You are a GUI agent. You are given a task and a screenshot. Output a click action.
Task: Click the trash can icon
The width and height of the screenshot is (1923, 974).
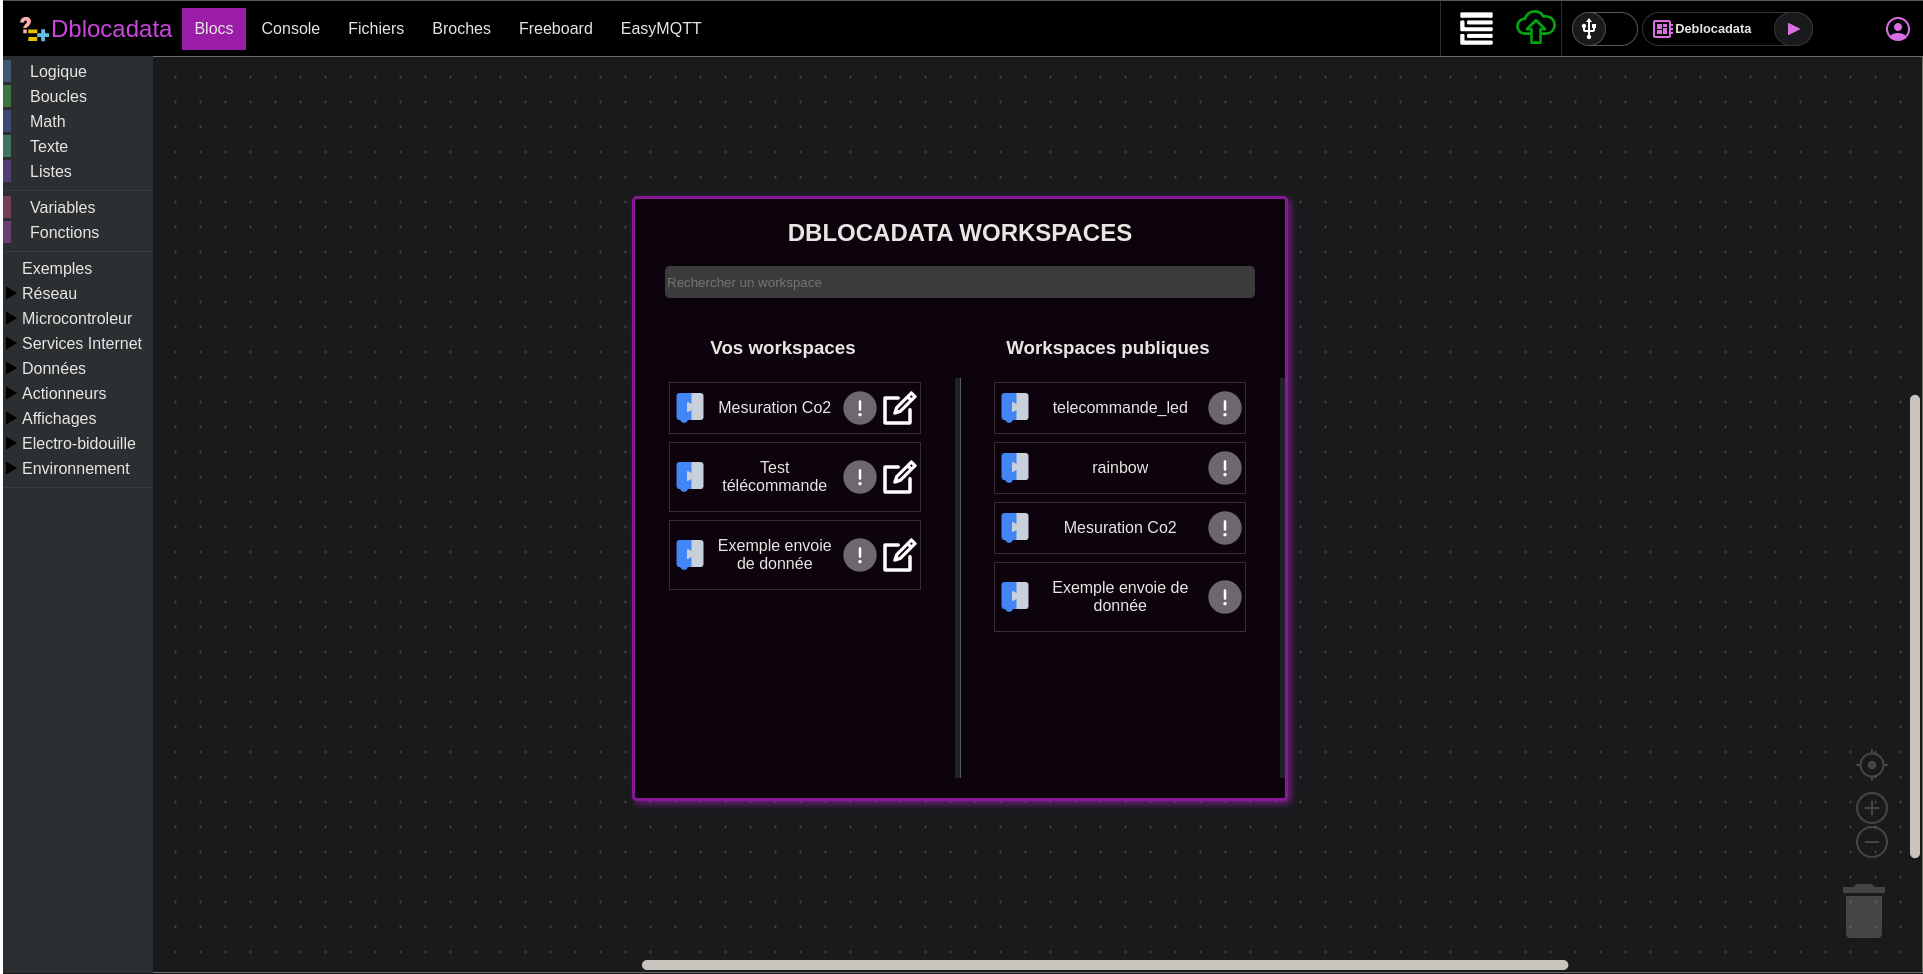pyautogui.click(x=1863, y=911)
